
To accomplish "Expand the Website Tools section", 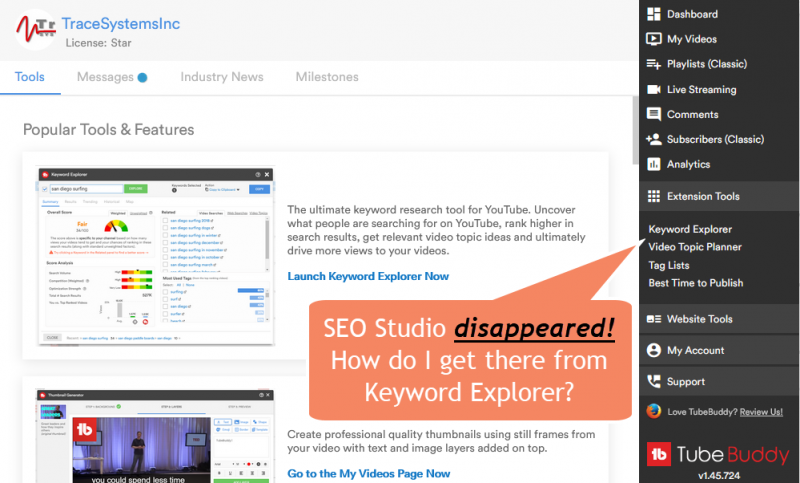I will click(699, 319).
